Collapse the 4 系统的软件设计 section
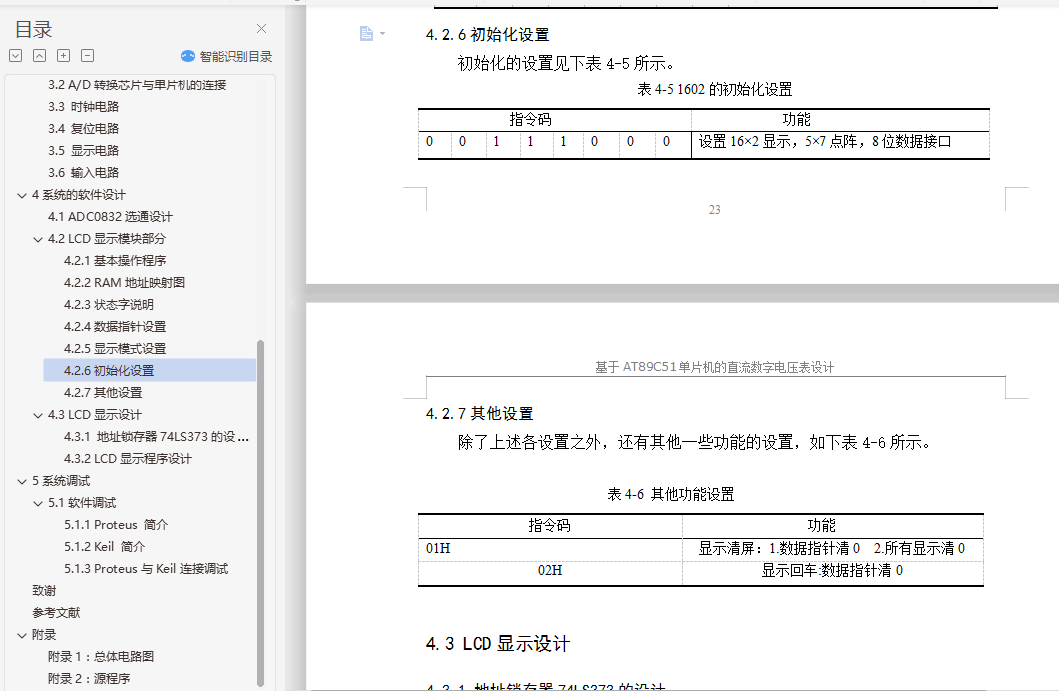The image size is (1059, 691). pos(22,195)
